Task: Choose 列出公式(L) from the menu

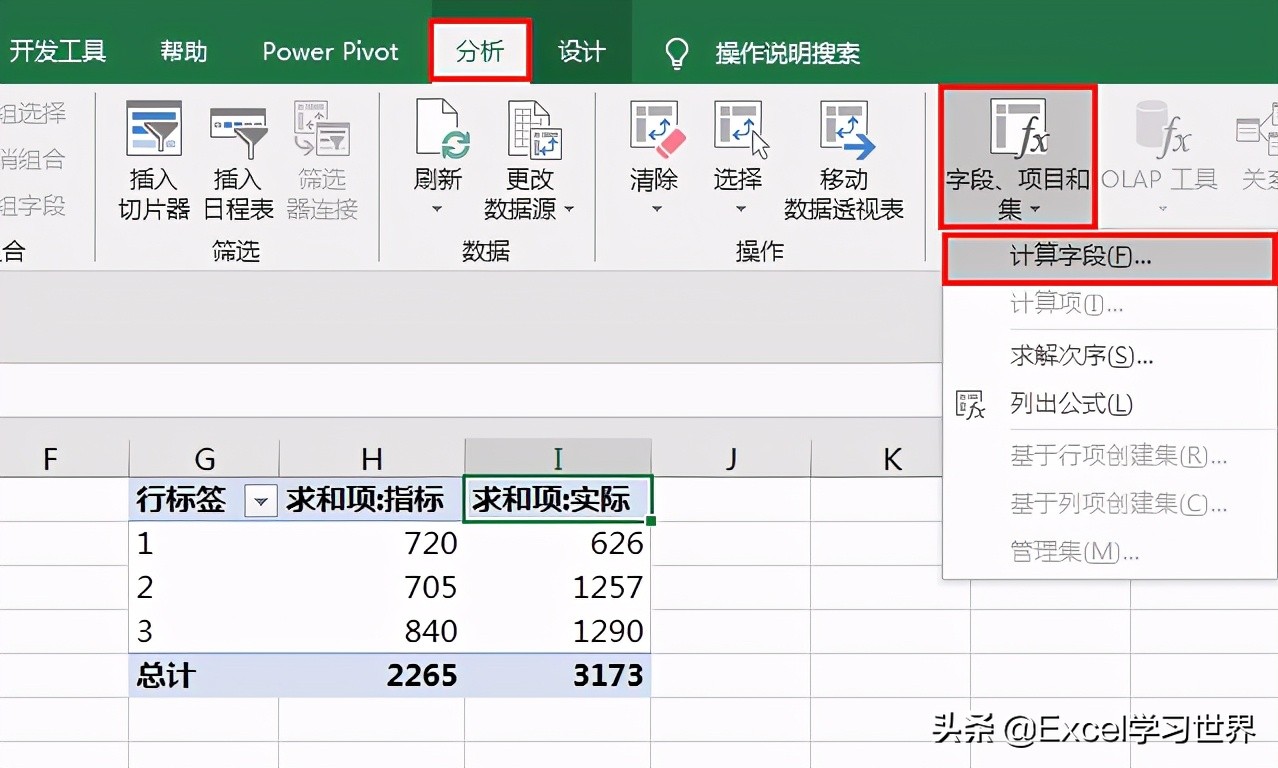Action: point(1110,404)
